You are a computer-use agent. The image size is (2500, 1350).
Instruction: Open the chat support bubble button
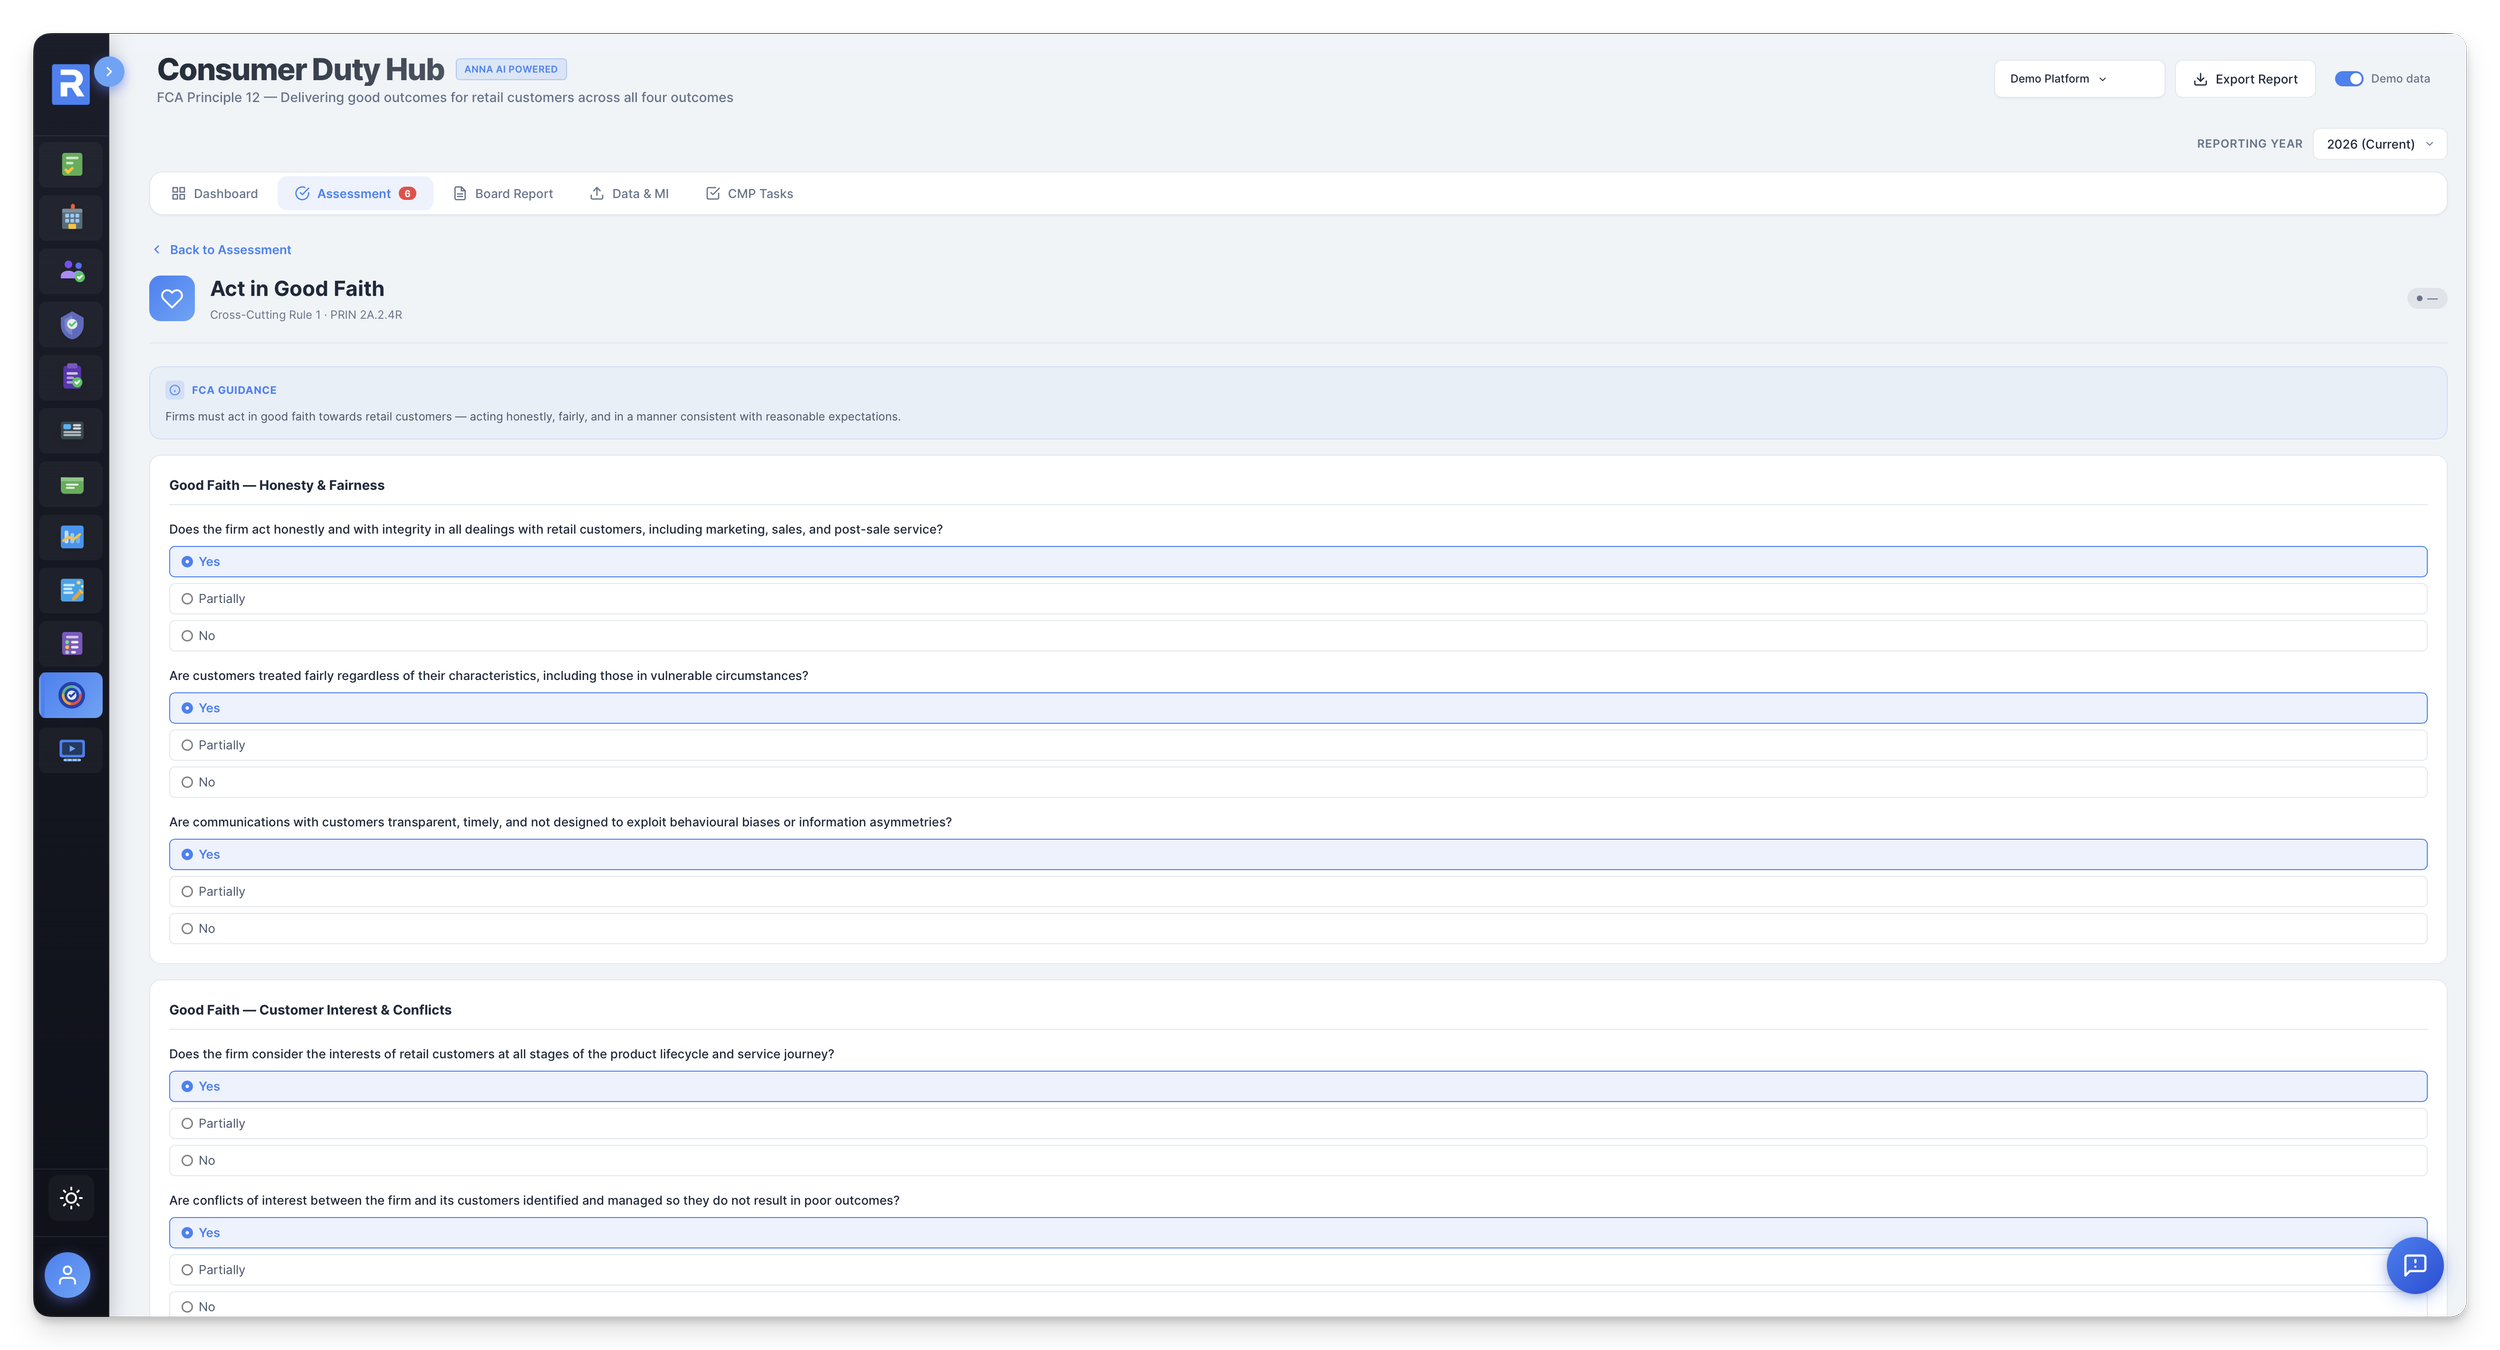click(2414, 1266)
